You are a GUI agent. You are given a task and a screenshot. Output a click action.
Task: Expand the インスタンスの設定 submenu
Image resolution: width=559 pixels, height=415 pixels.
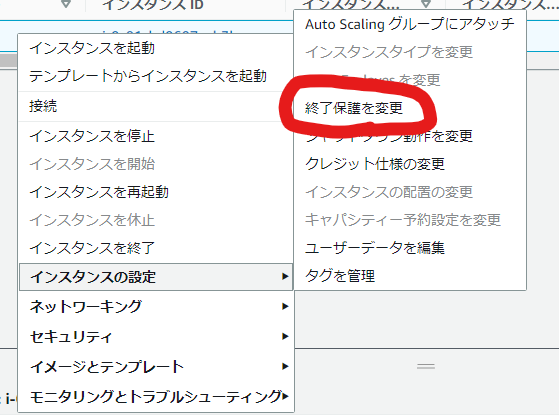tap(156, 277)
